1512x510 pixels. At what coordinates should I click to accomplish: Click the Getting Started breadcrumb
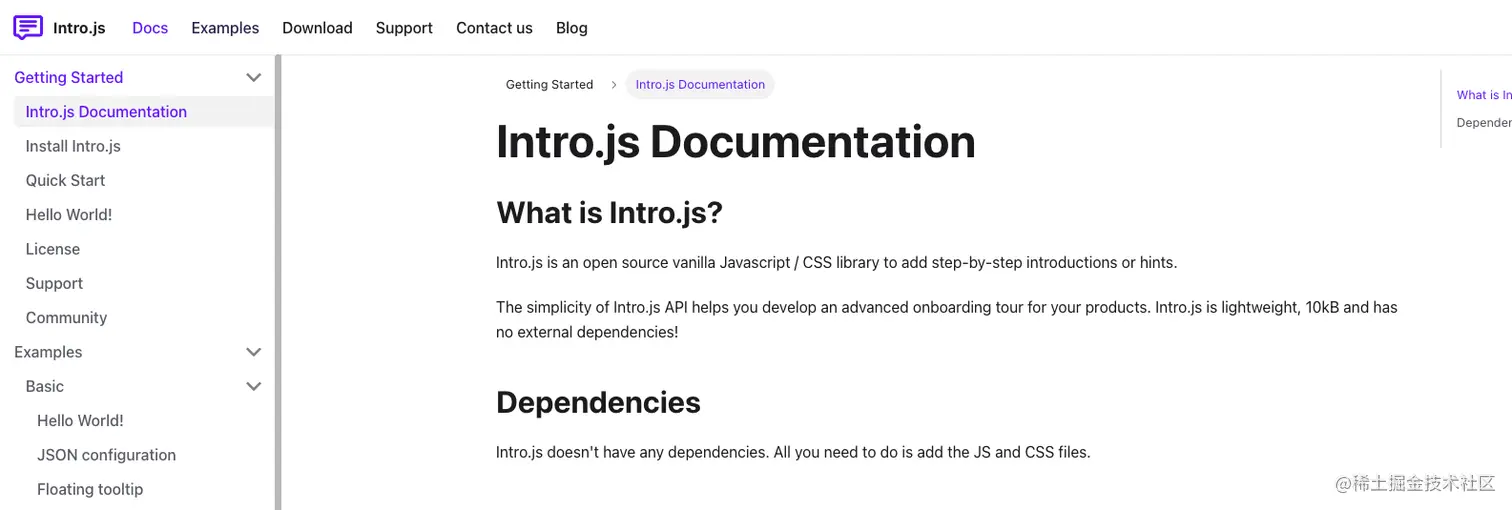[549, 85]
